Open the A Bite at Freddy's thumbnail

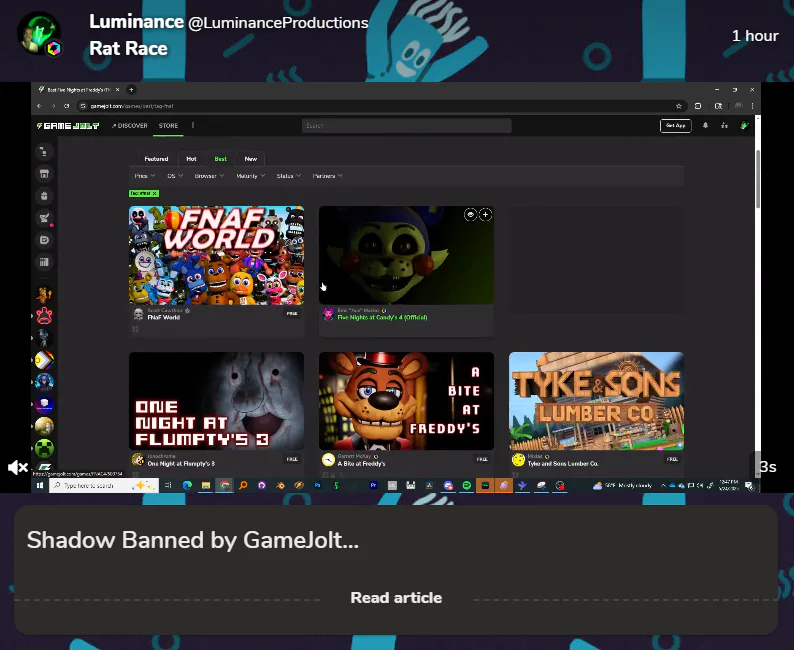(406, 401)
